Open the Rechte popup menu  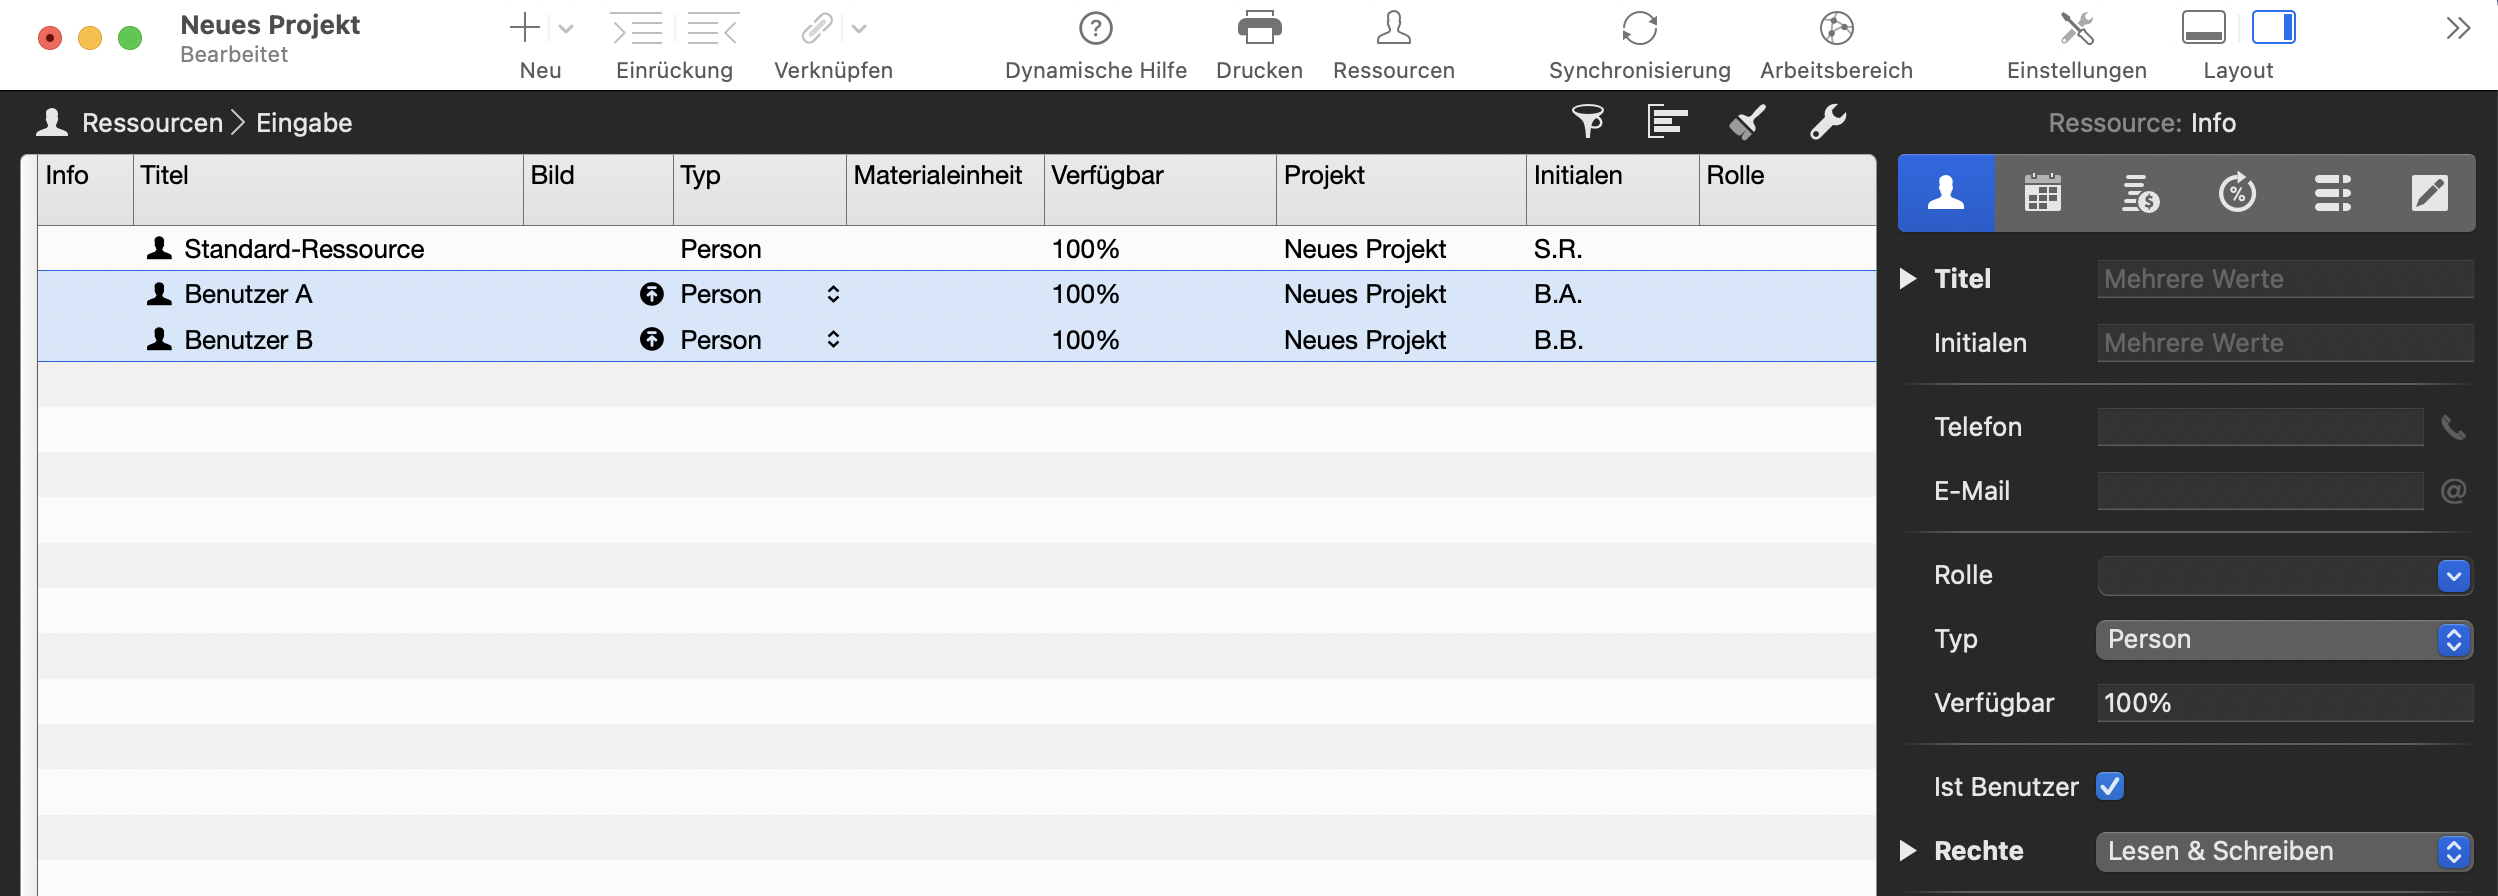(x=2284, y=851)
